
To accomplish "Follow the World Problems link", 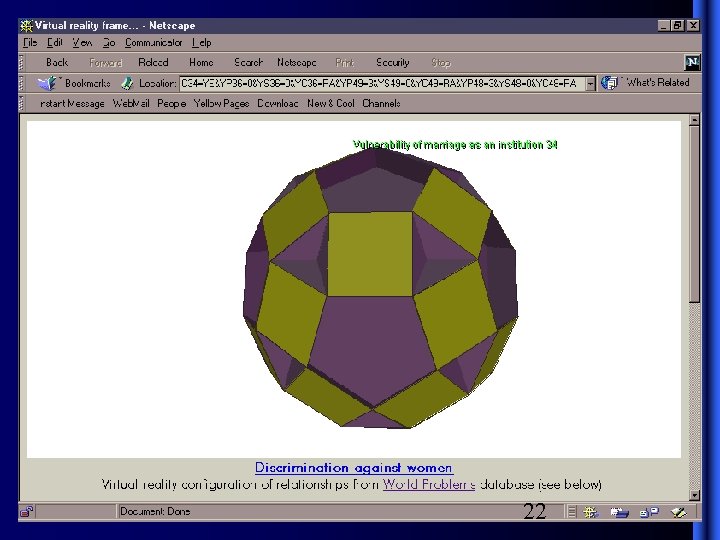I will coord(429,484).
